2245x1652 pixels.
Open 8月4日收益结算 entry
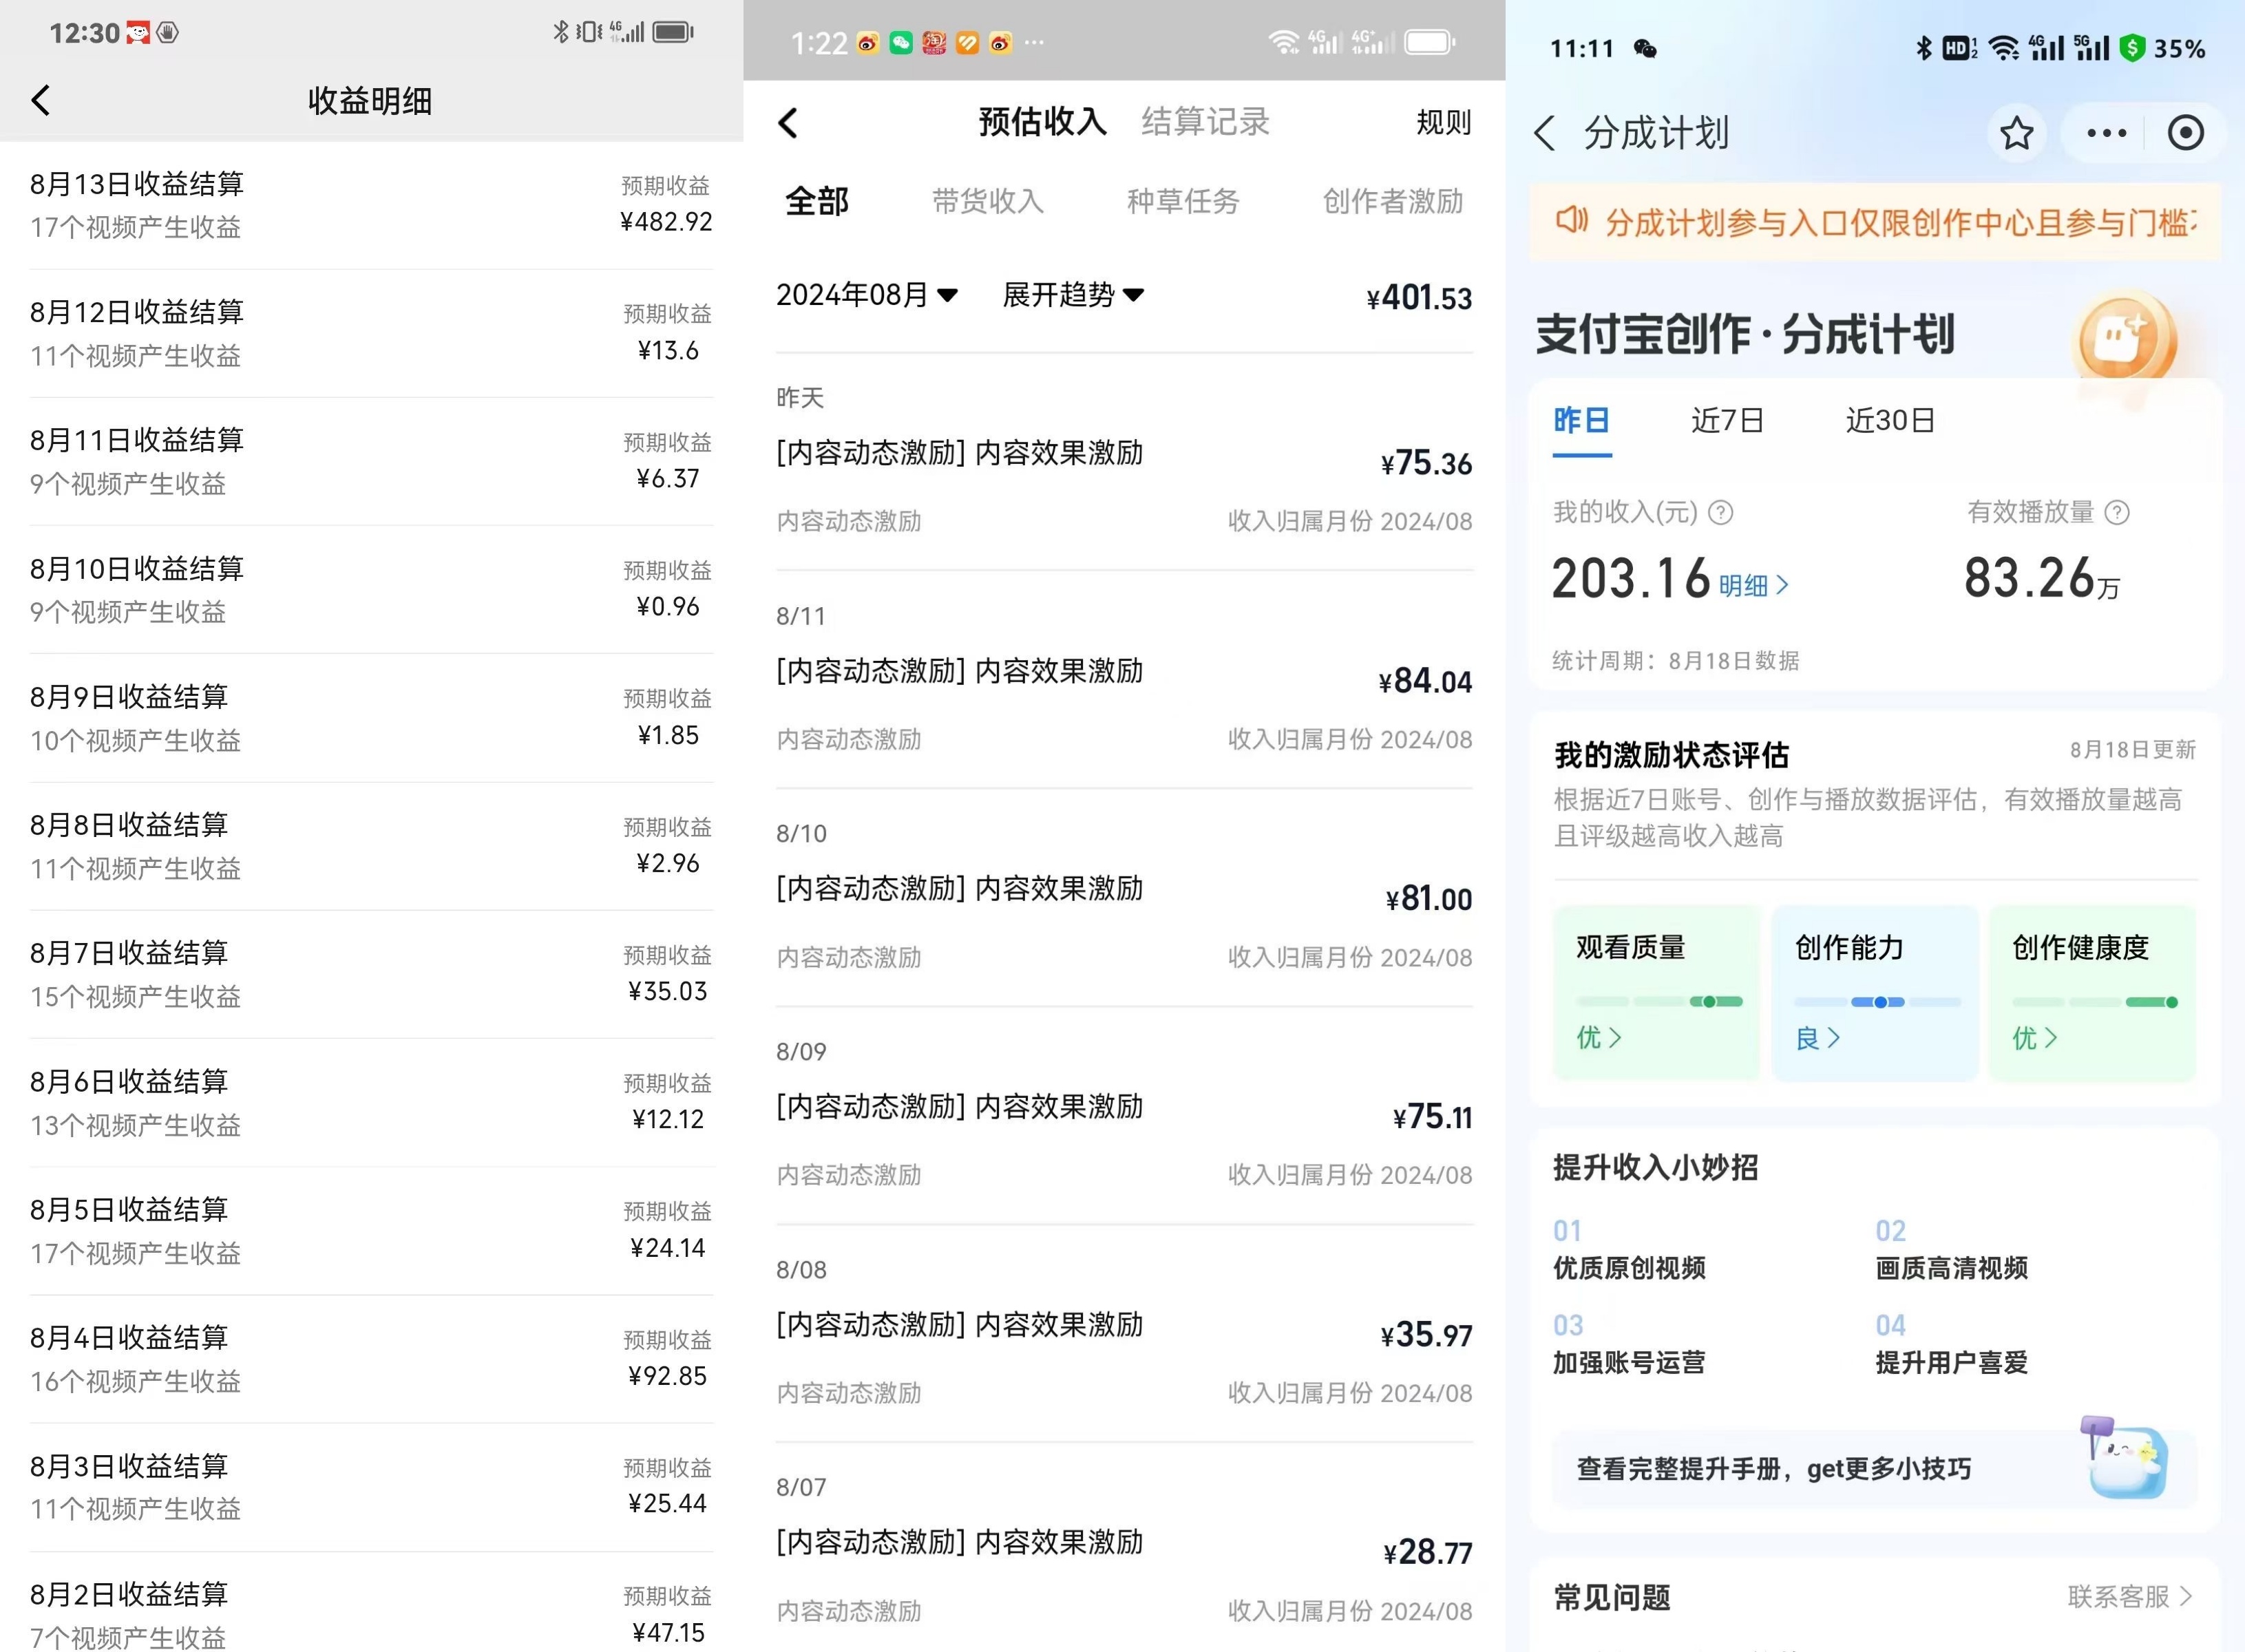[371, 1359]
